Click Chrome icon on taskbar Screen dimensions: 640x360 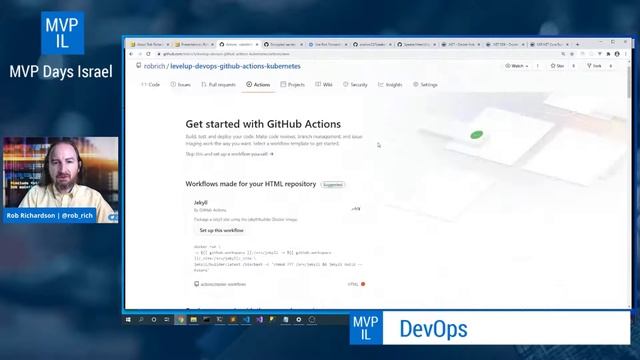pos(180,320)
